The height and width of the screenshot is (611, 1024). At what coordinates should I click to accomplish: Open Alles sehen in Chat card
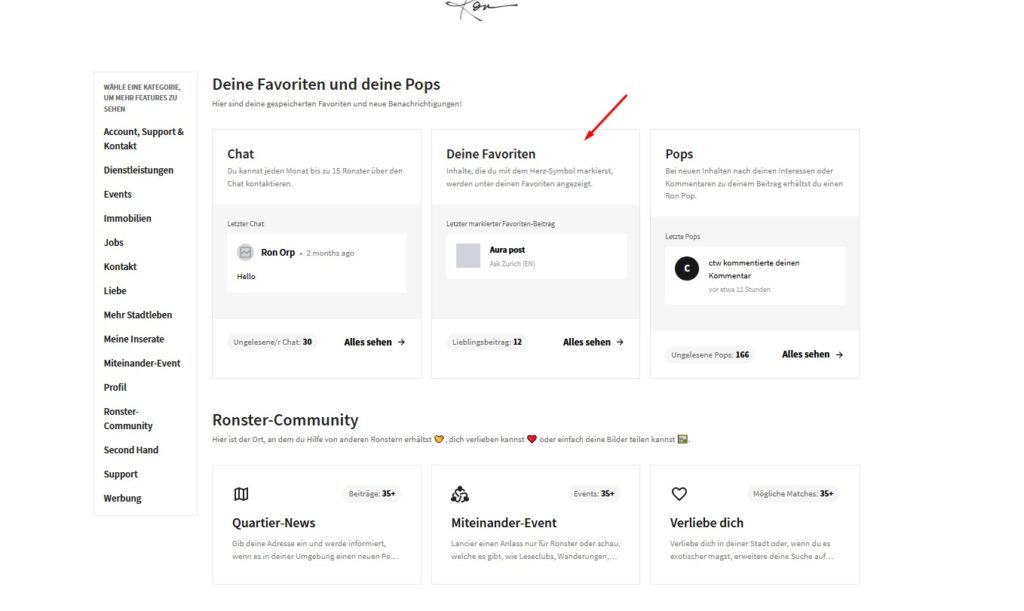pyautogui.click(x=374, y=342)
